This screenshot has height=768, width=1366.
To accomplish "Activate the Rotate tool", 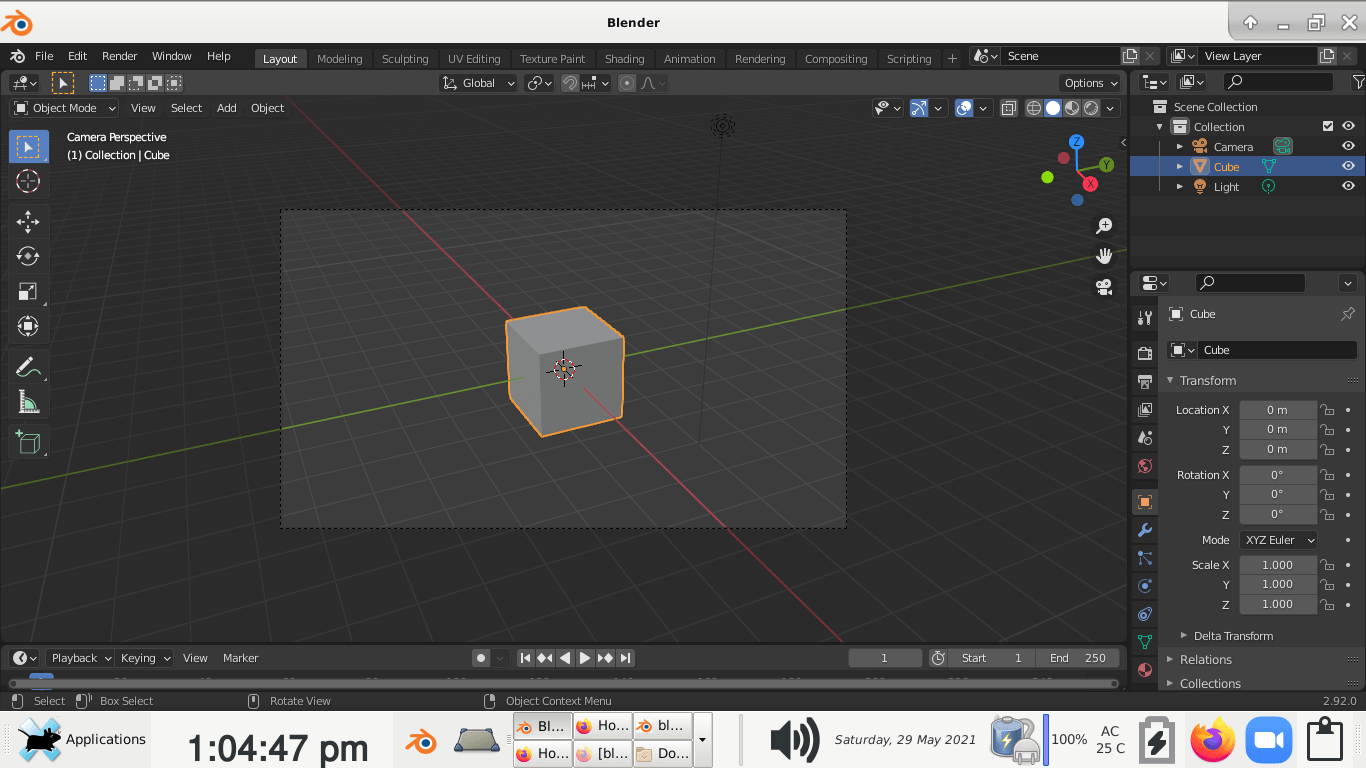I will coord(27,256).
